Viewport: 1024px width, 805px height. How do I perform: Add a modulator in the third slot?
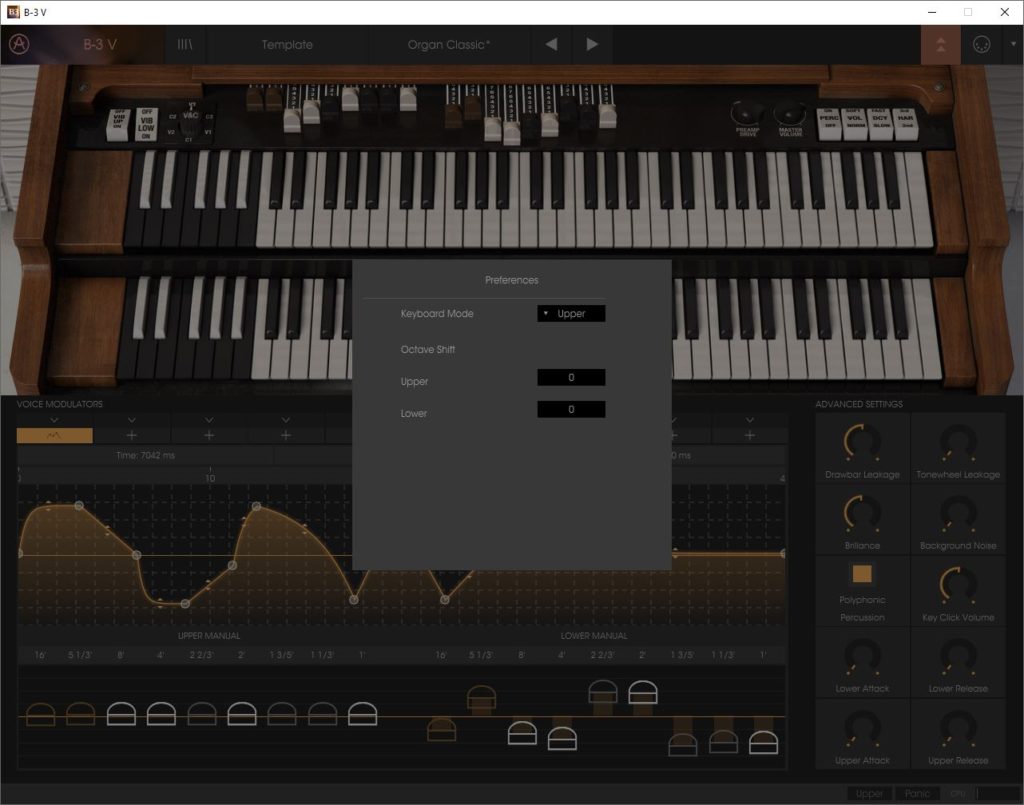point(209,435)
